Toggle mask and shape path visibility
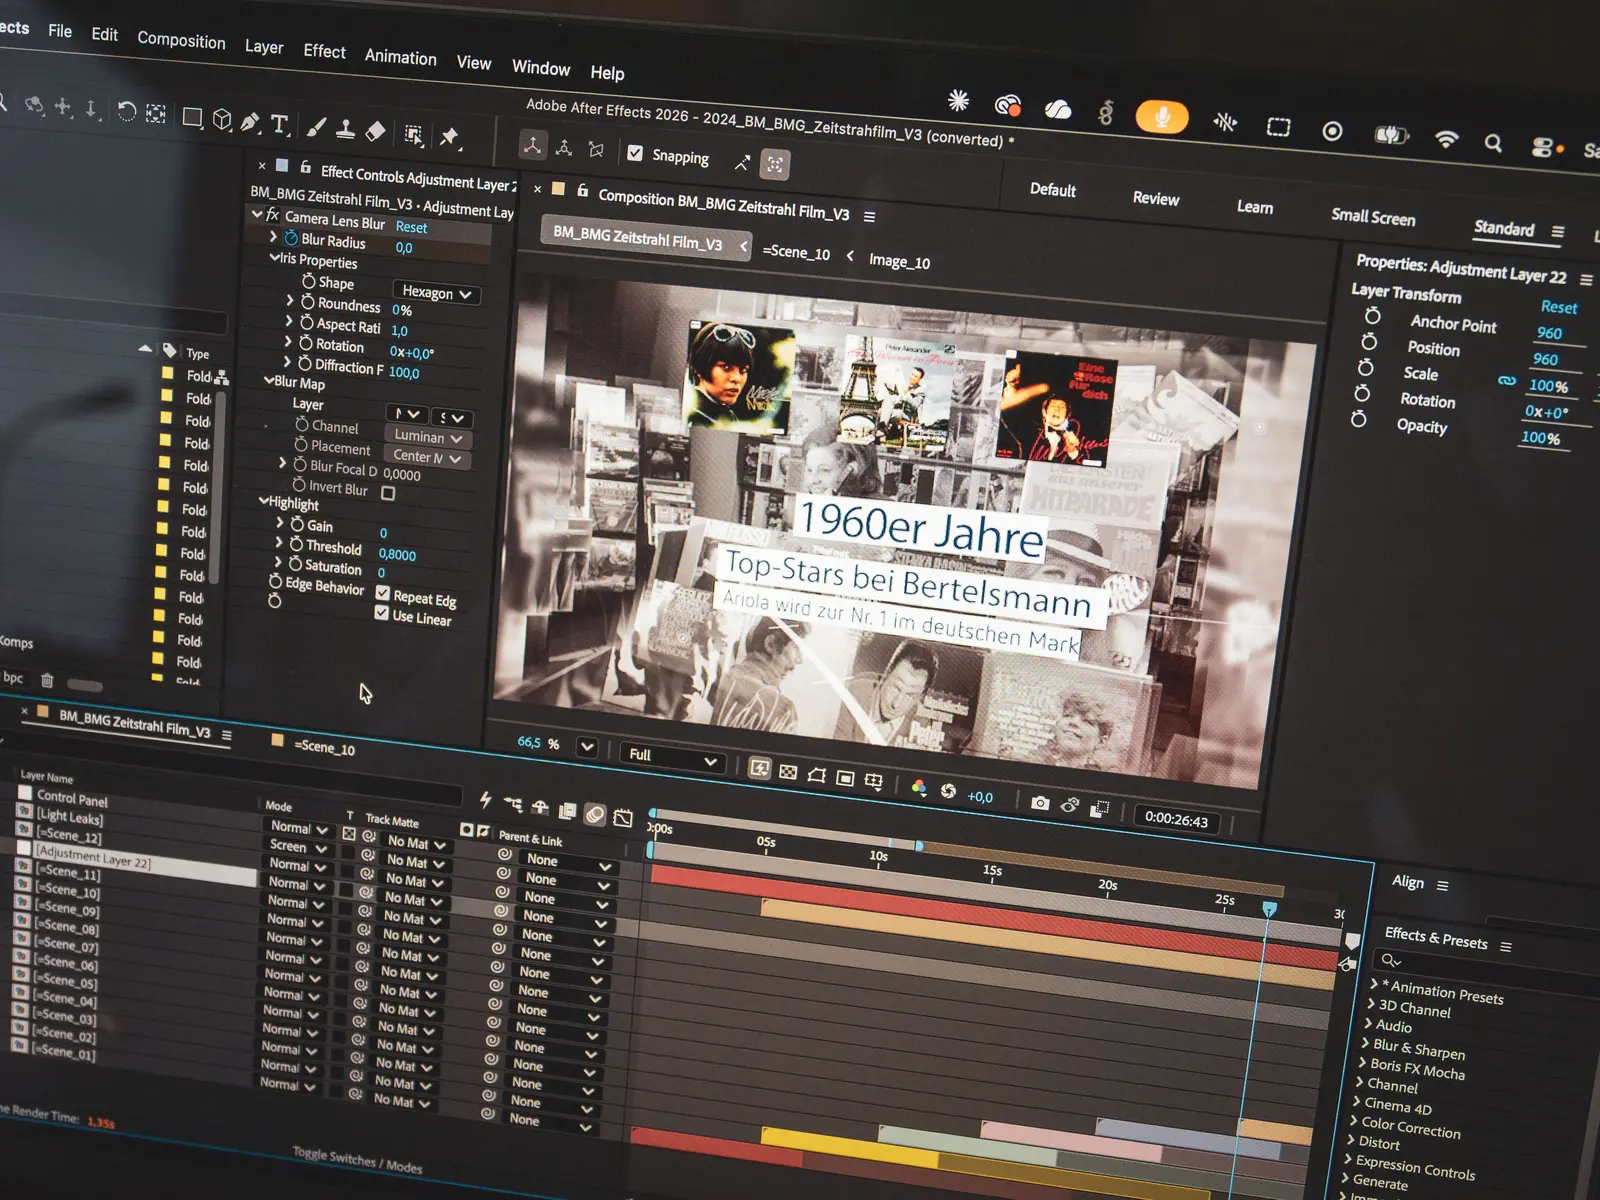Viewport: 1600px width, 1200px height. 817,775
